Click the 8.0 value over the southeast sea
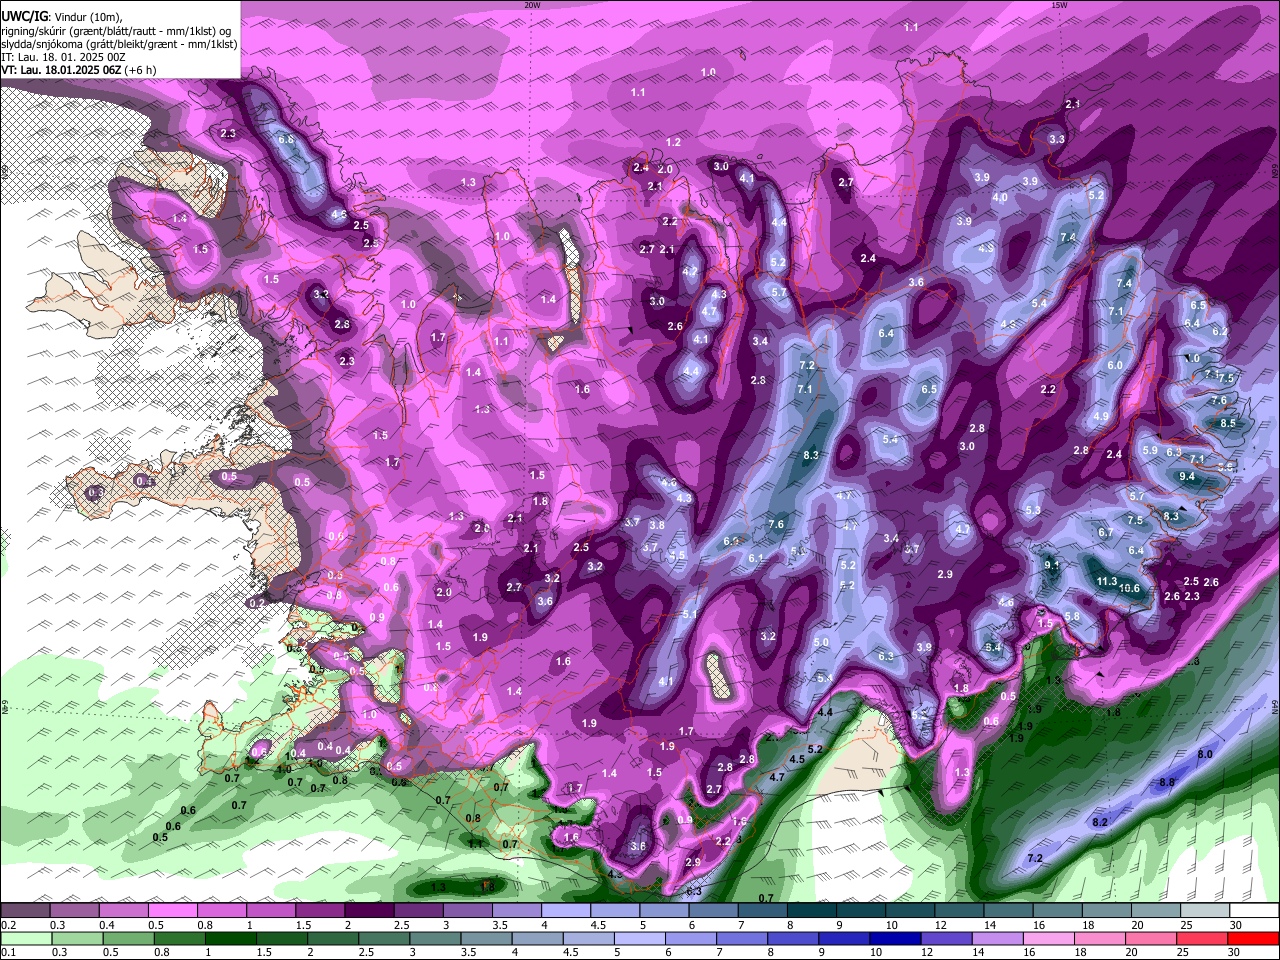This screenshot has width=1280, height=960. tap(1205, 754)
